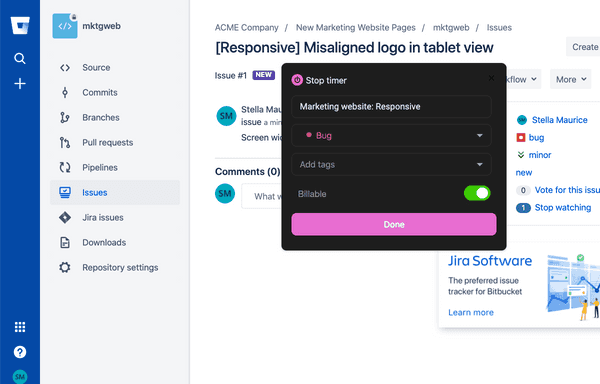This screenshot has width=600, height=384.
Task: Click the SM avatar of the issue reporter
Action: click(x=227, y=116)
